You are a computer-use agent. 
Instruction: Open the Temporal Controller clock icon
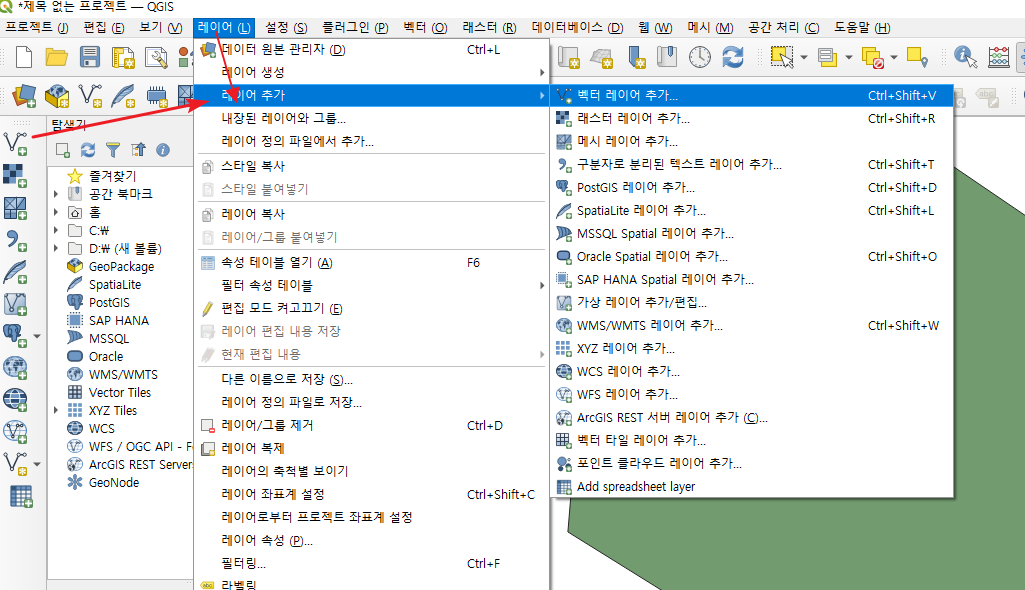(699, 57)
